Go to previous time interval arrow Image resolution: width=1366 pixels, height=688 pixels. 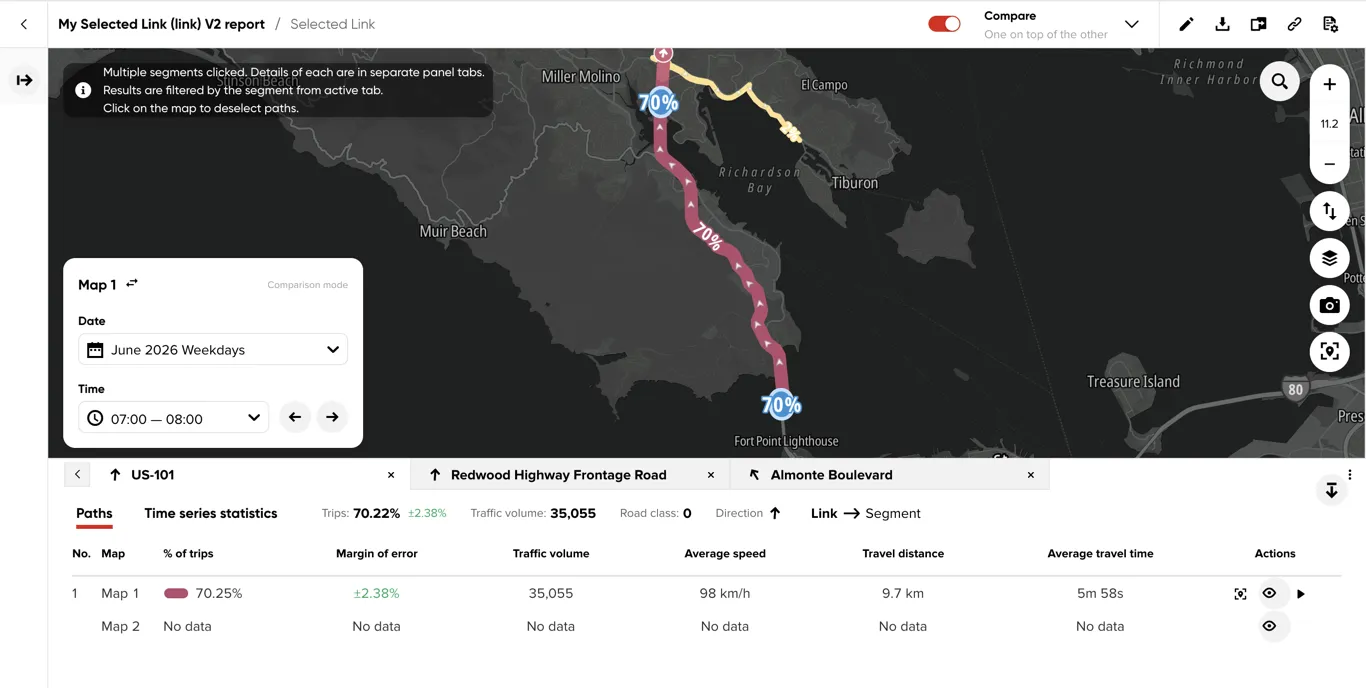click(294, 417)
